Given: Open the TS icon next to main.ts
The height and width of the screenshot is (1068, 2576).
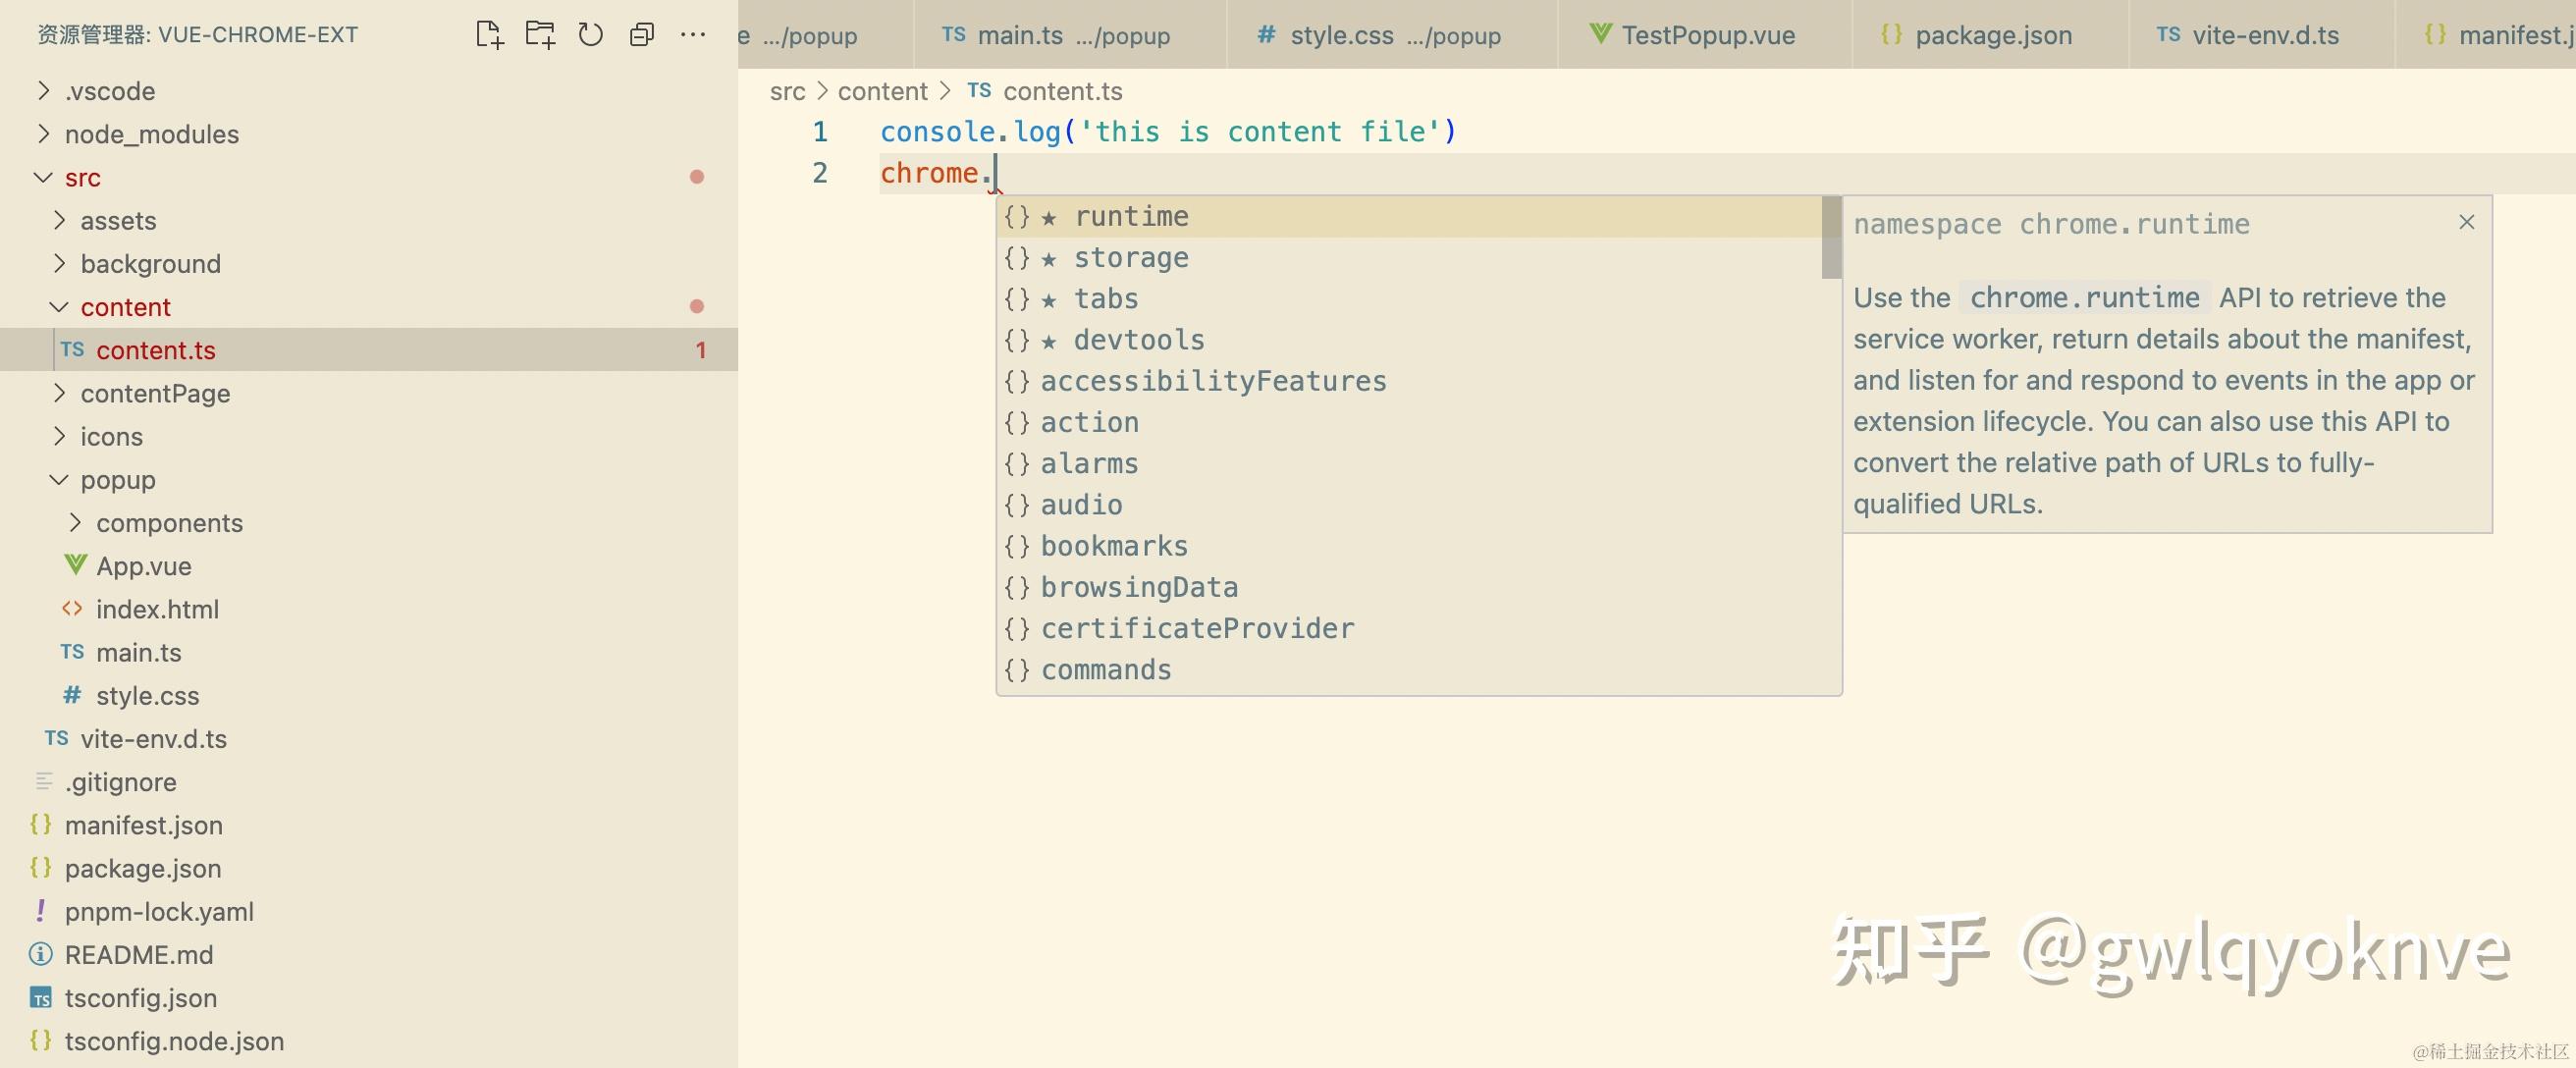Looking at the screenshot, I should (x=71, y=652).
